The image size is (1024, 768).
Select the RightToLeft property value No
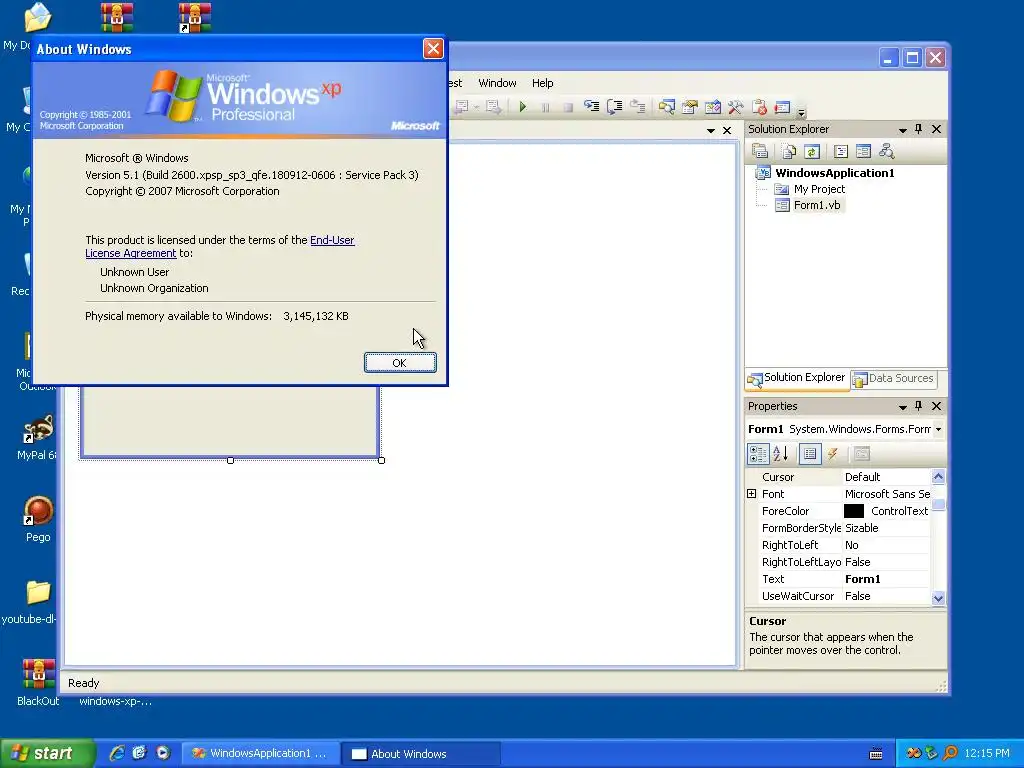(852, 545)
